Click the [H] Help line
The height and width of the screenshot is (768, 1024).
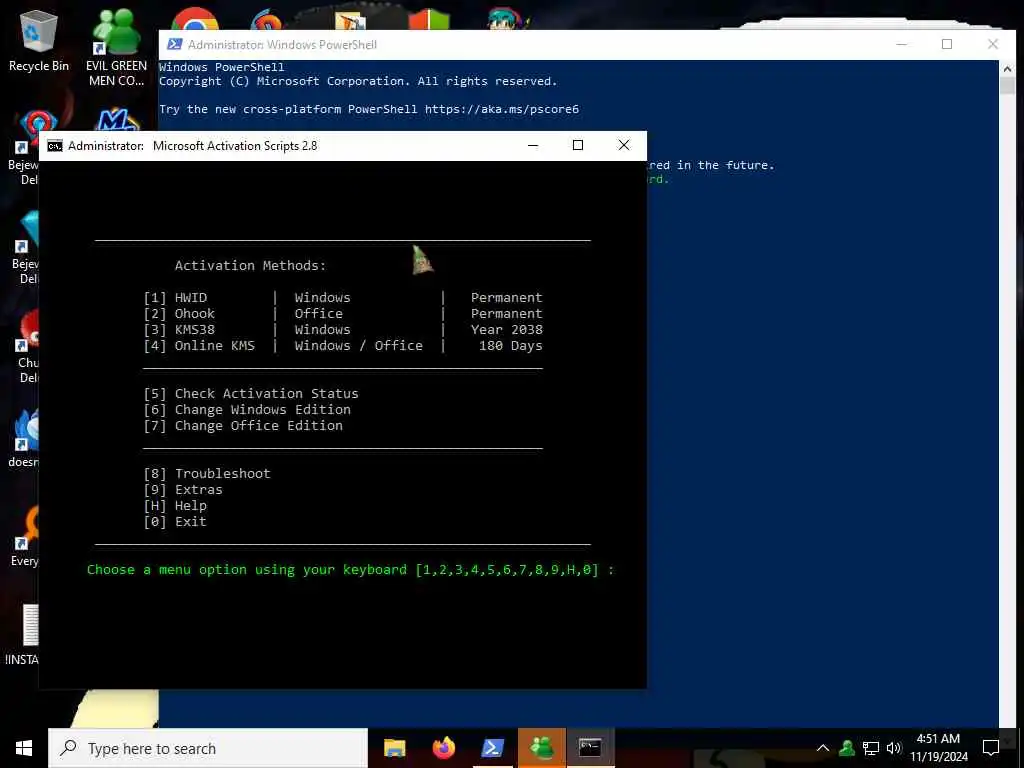[175, 505]
